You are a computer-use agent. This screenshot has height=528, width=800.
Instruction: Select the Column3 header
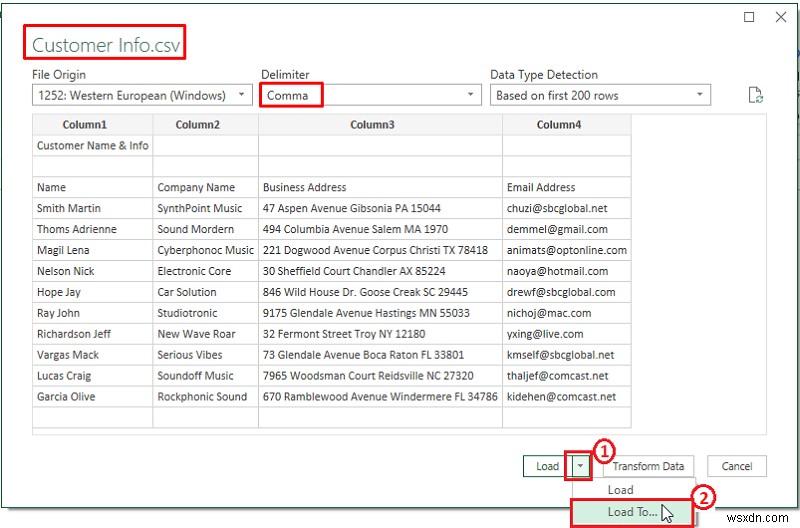tap(381, 124)
